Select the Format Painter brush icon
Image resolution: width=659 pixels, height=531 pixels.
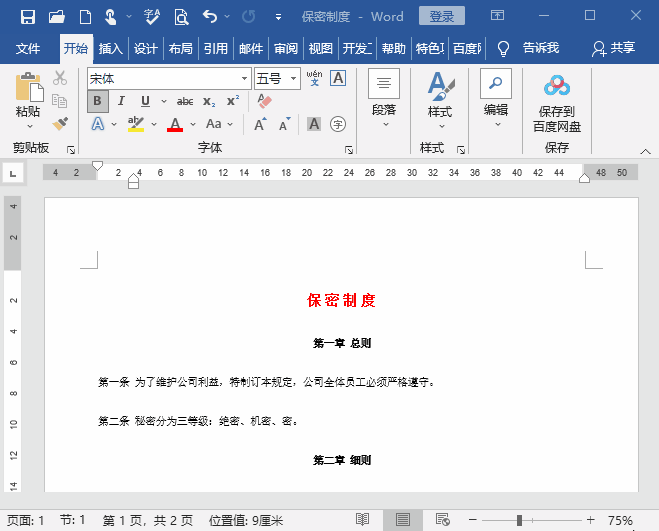pyautogui.click(x=59, y=123)
